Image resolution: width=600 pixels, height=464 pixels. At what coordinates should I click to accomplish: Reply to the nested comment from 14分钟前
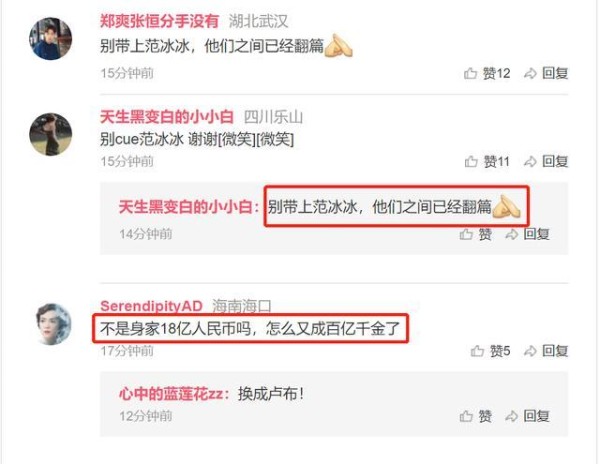point(528,234)
